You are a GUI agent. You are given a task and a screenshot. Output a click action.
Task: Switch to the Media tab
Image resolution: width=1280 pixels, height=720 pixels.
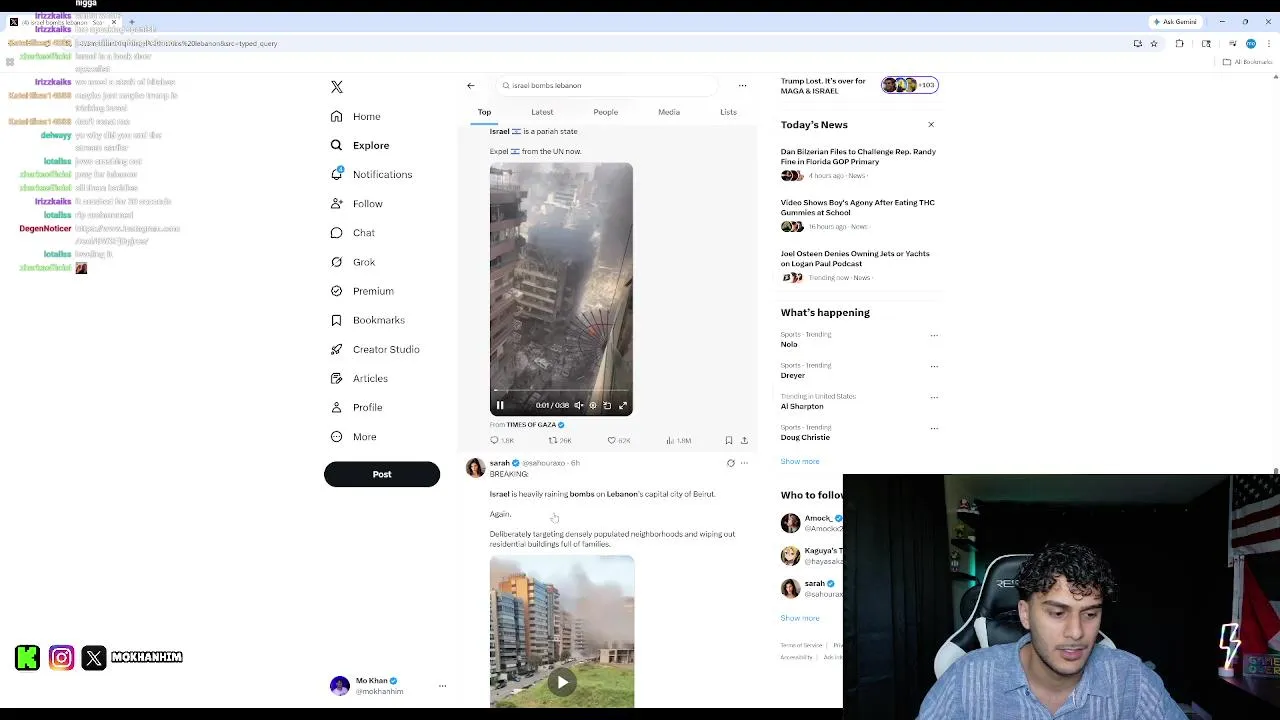pos(669,112)
